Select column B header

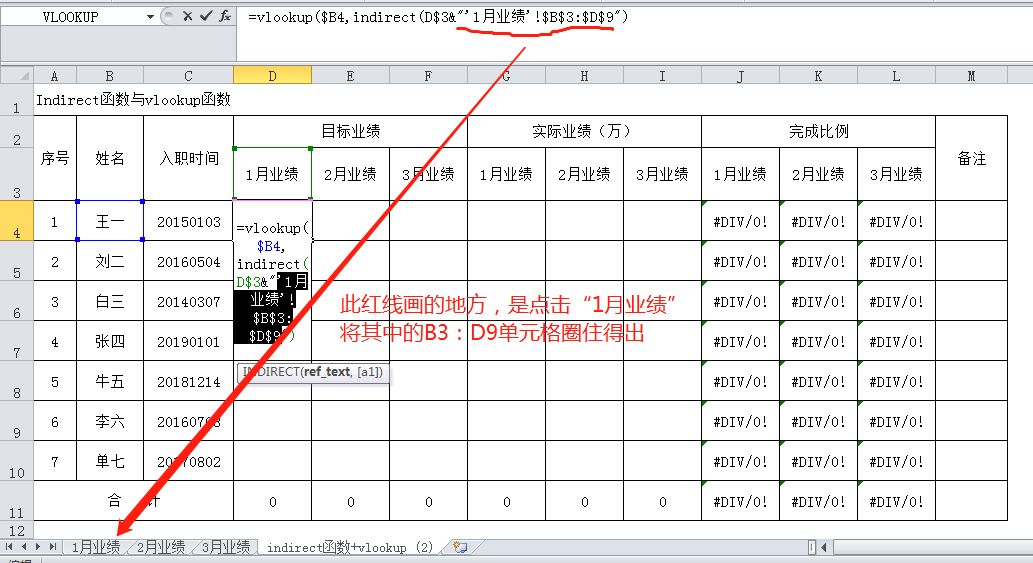(110, 76)
